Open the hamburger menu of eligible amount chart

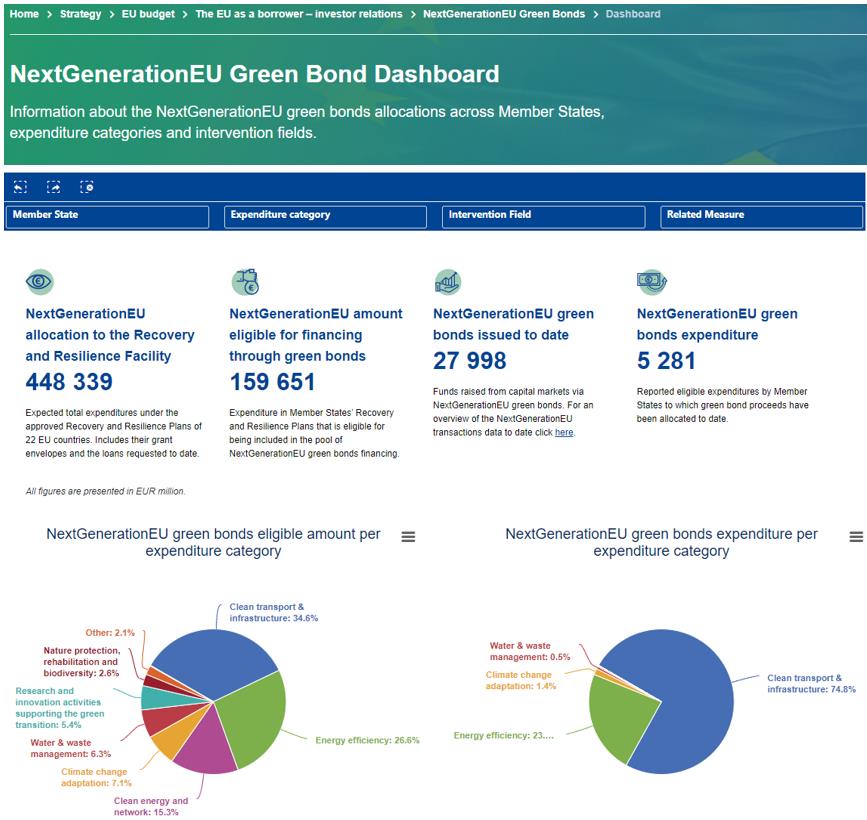pyautogui.click(x=408, y=536)
